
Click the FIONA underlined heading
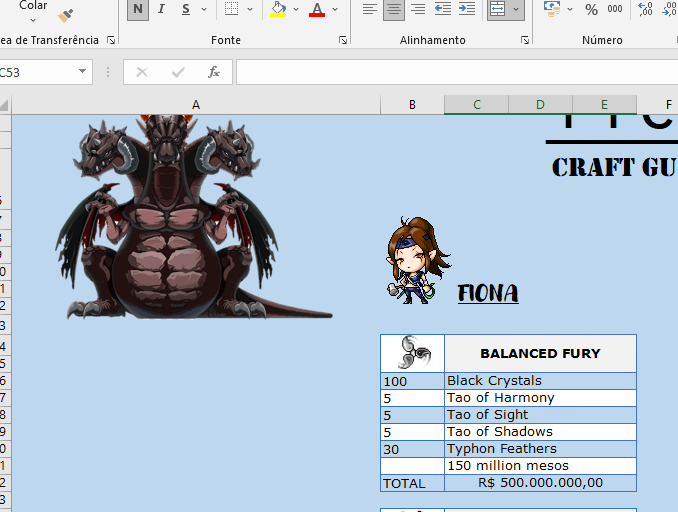[488, 294]
